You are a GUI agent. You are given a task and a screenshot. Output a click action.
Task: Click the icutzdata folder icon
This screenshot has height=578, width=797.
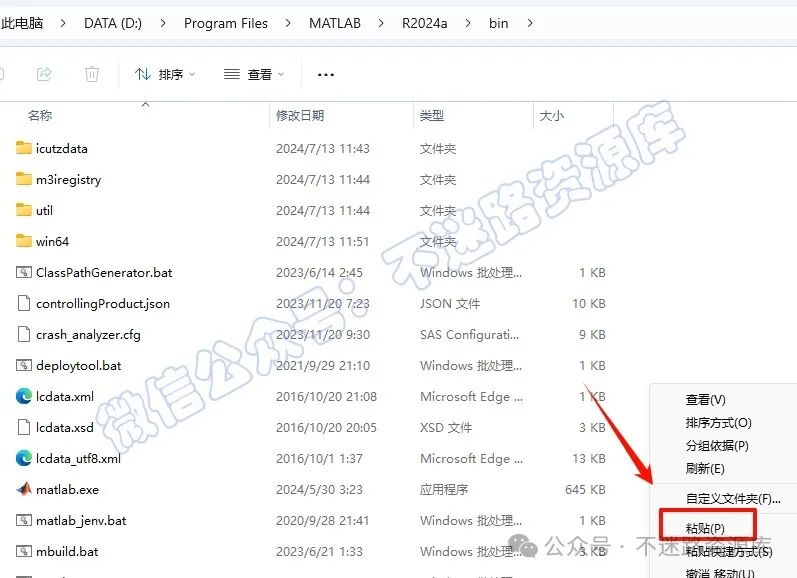point(23,148)
